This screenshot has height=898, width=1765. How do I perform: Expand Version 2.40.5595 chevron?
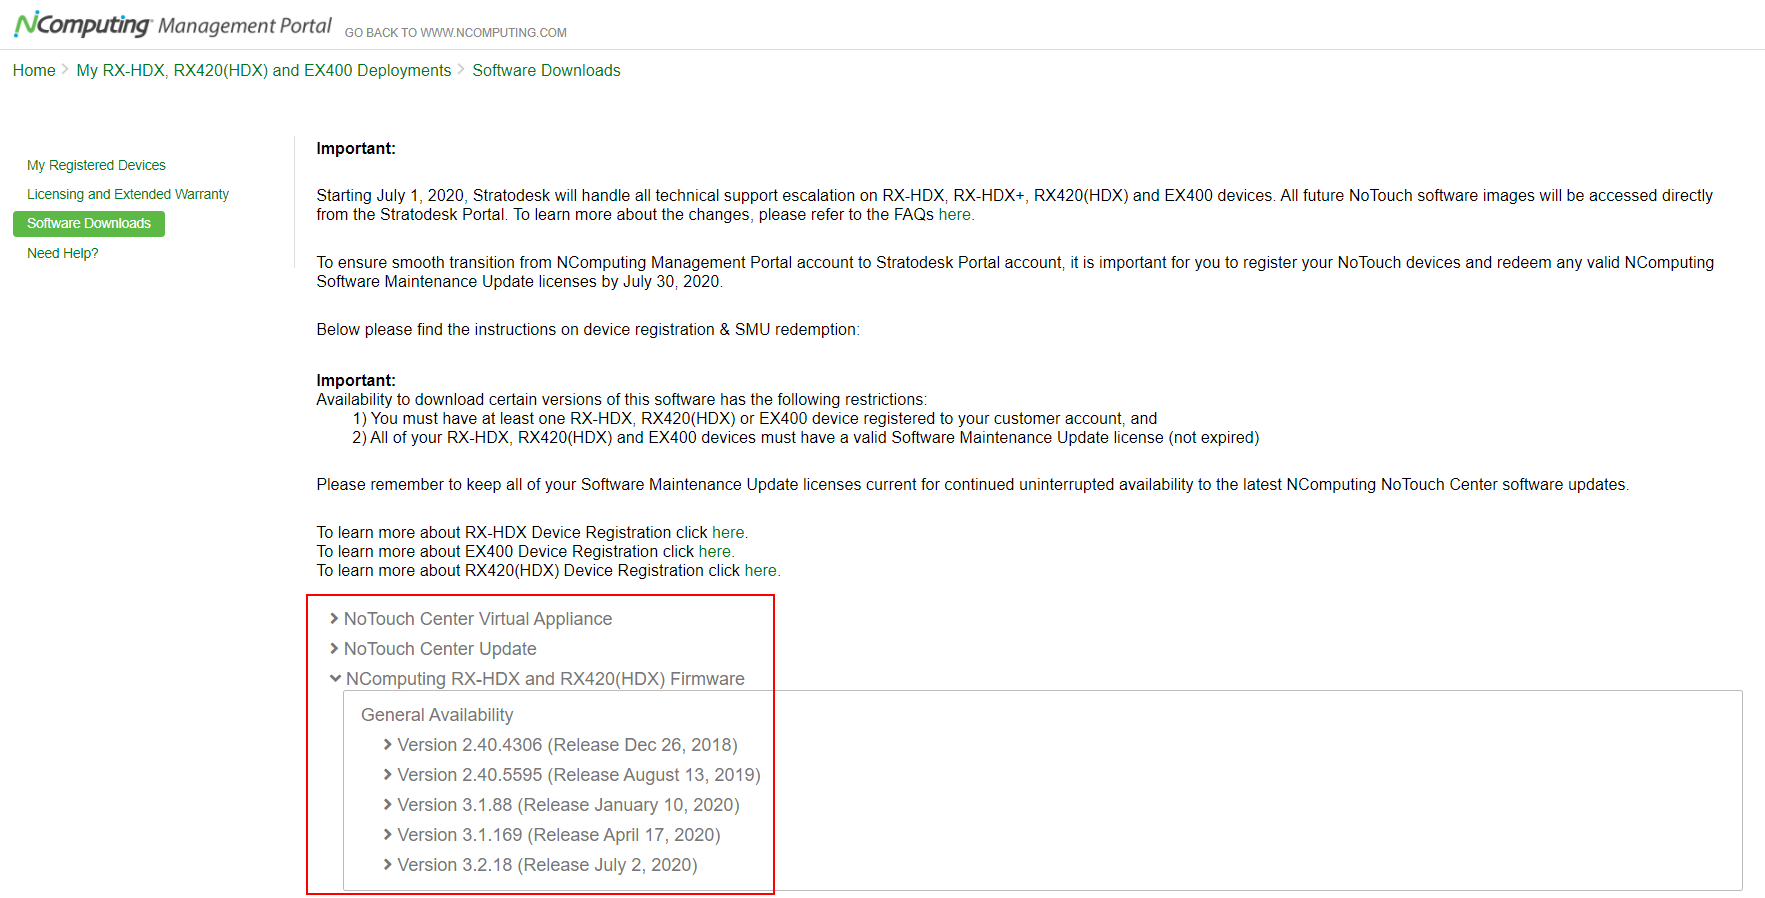(x=388, y=775)
